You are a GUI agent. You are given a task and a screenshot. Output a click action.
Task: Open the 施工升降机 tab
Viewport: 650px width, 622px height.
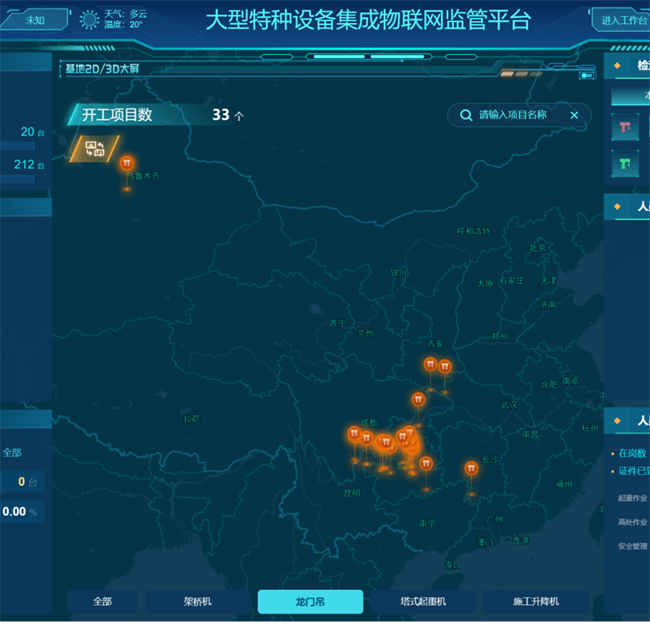(535, 601)
